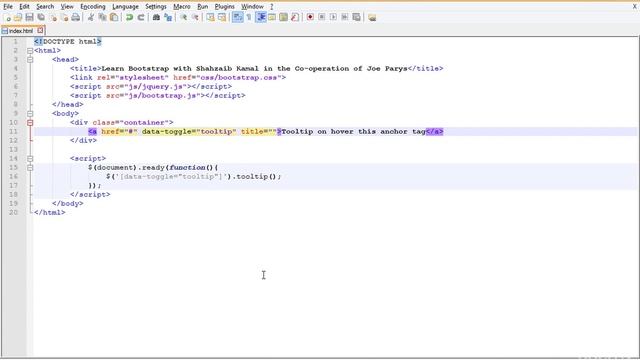640x360 pixels.
Task: Click line number 20 in the margin
Action: tap(13, 212)
